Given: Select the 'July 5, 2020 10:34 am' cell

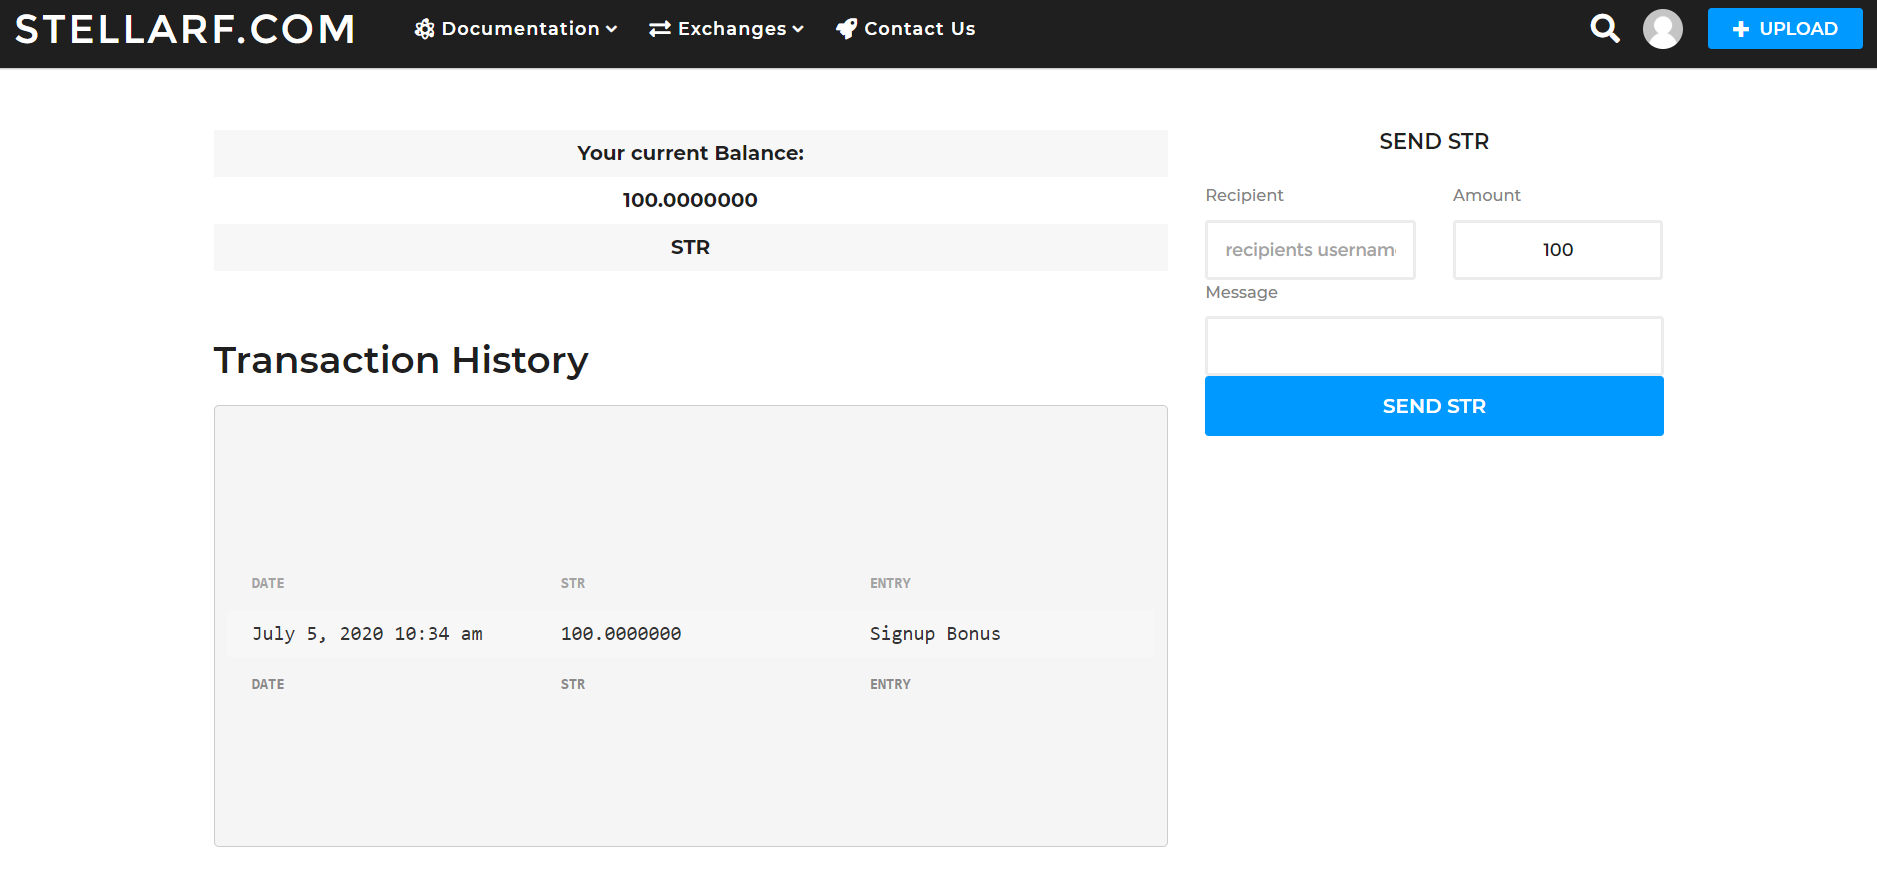Looking at the screenshot, I should click(x=367, y=634).
